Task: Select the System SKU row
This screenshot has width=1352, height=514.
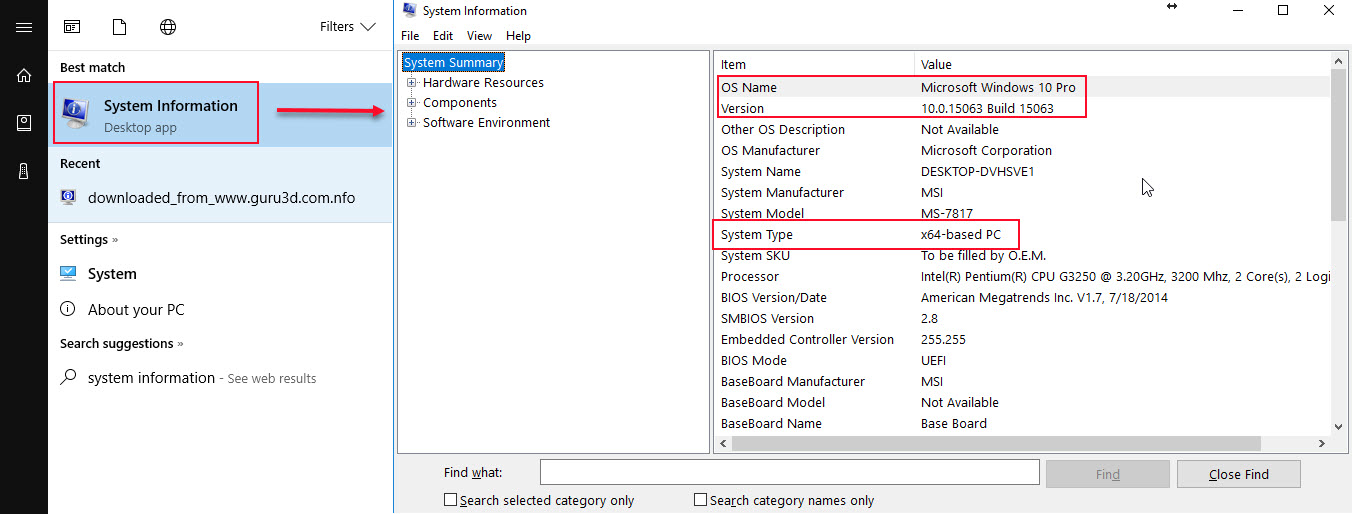Action: (x=1023, y=255)
